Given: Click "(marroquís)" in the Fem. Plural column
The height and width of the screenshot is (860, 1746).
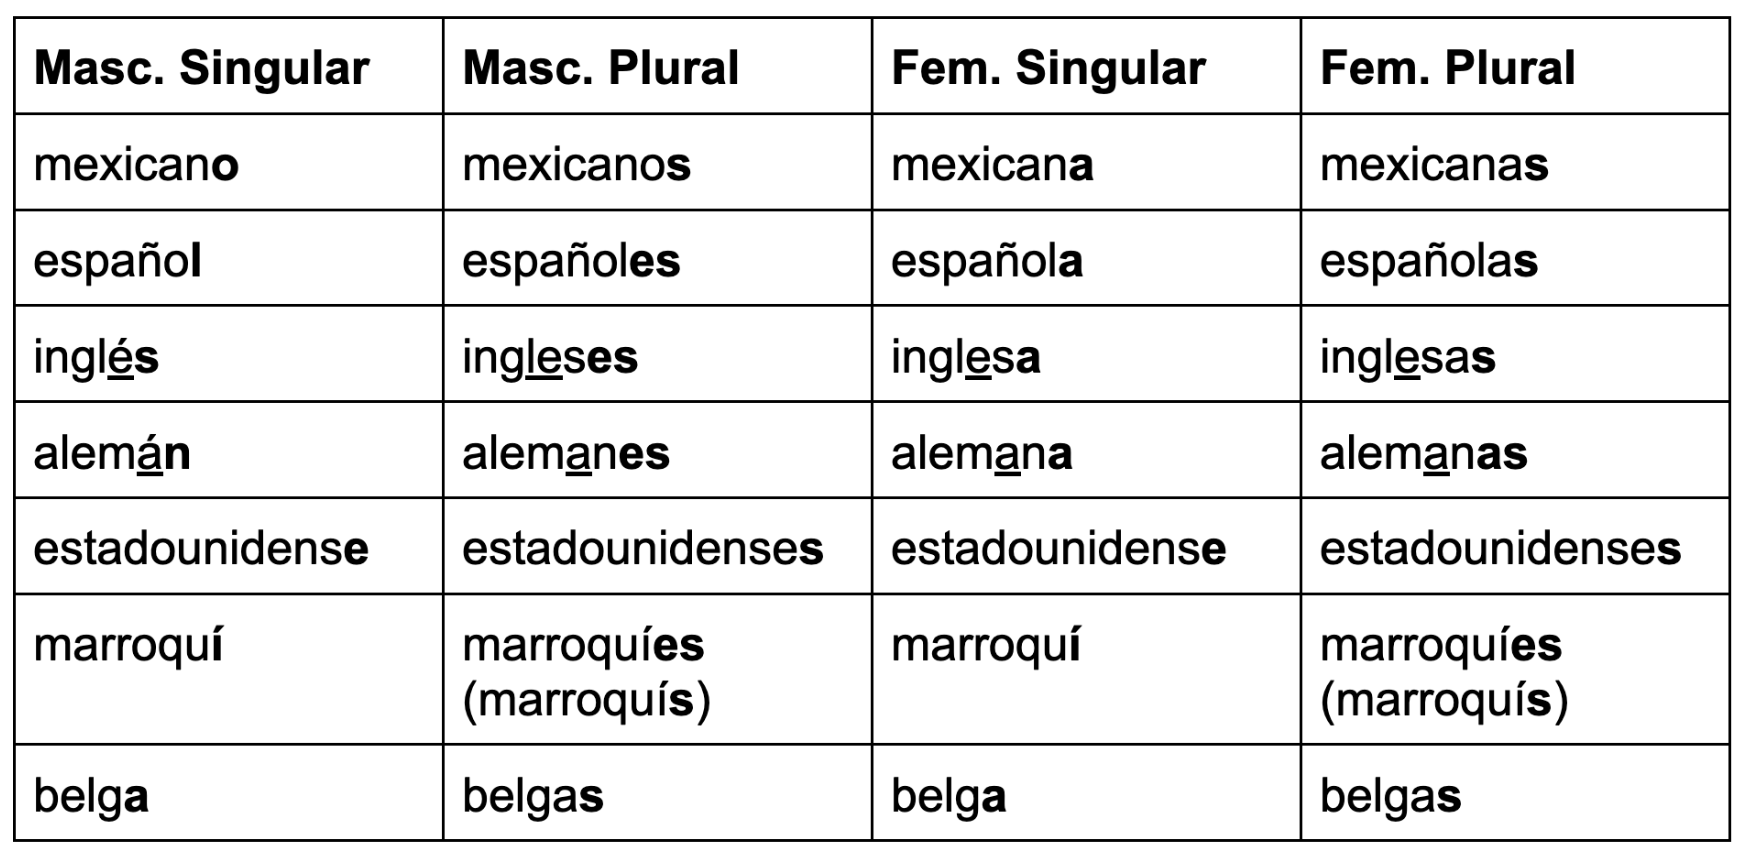Looking at the screenshot, I should click(x=1443, y=699).
